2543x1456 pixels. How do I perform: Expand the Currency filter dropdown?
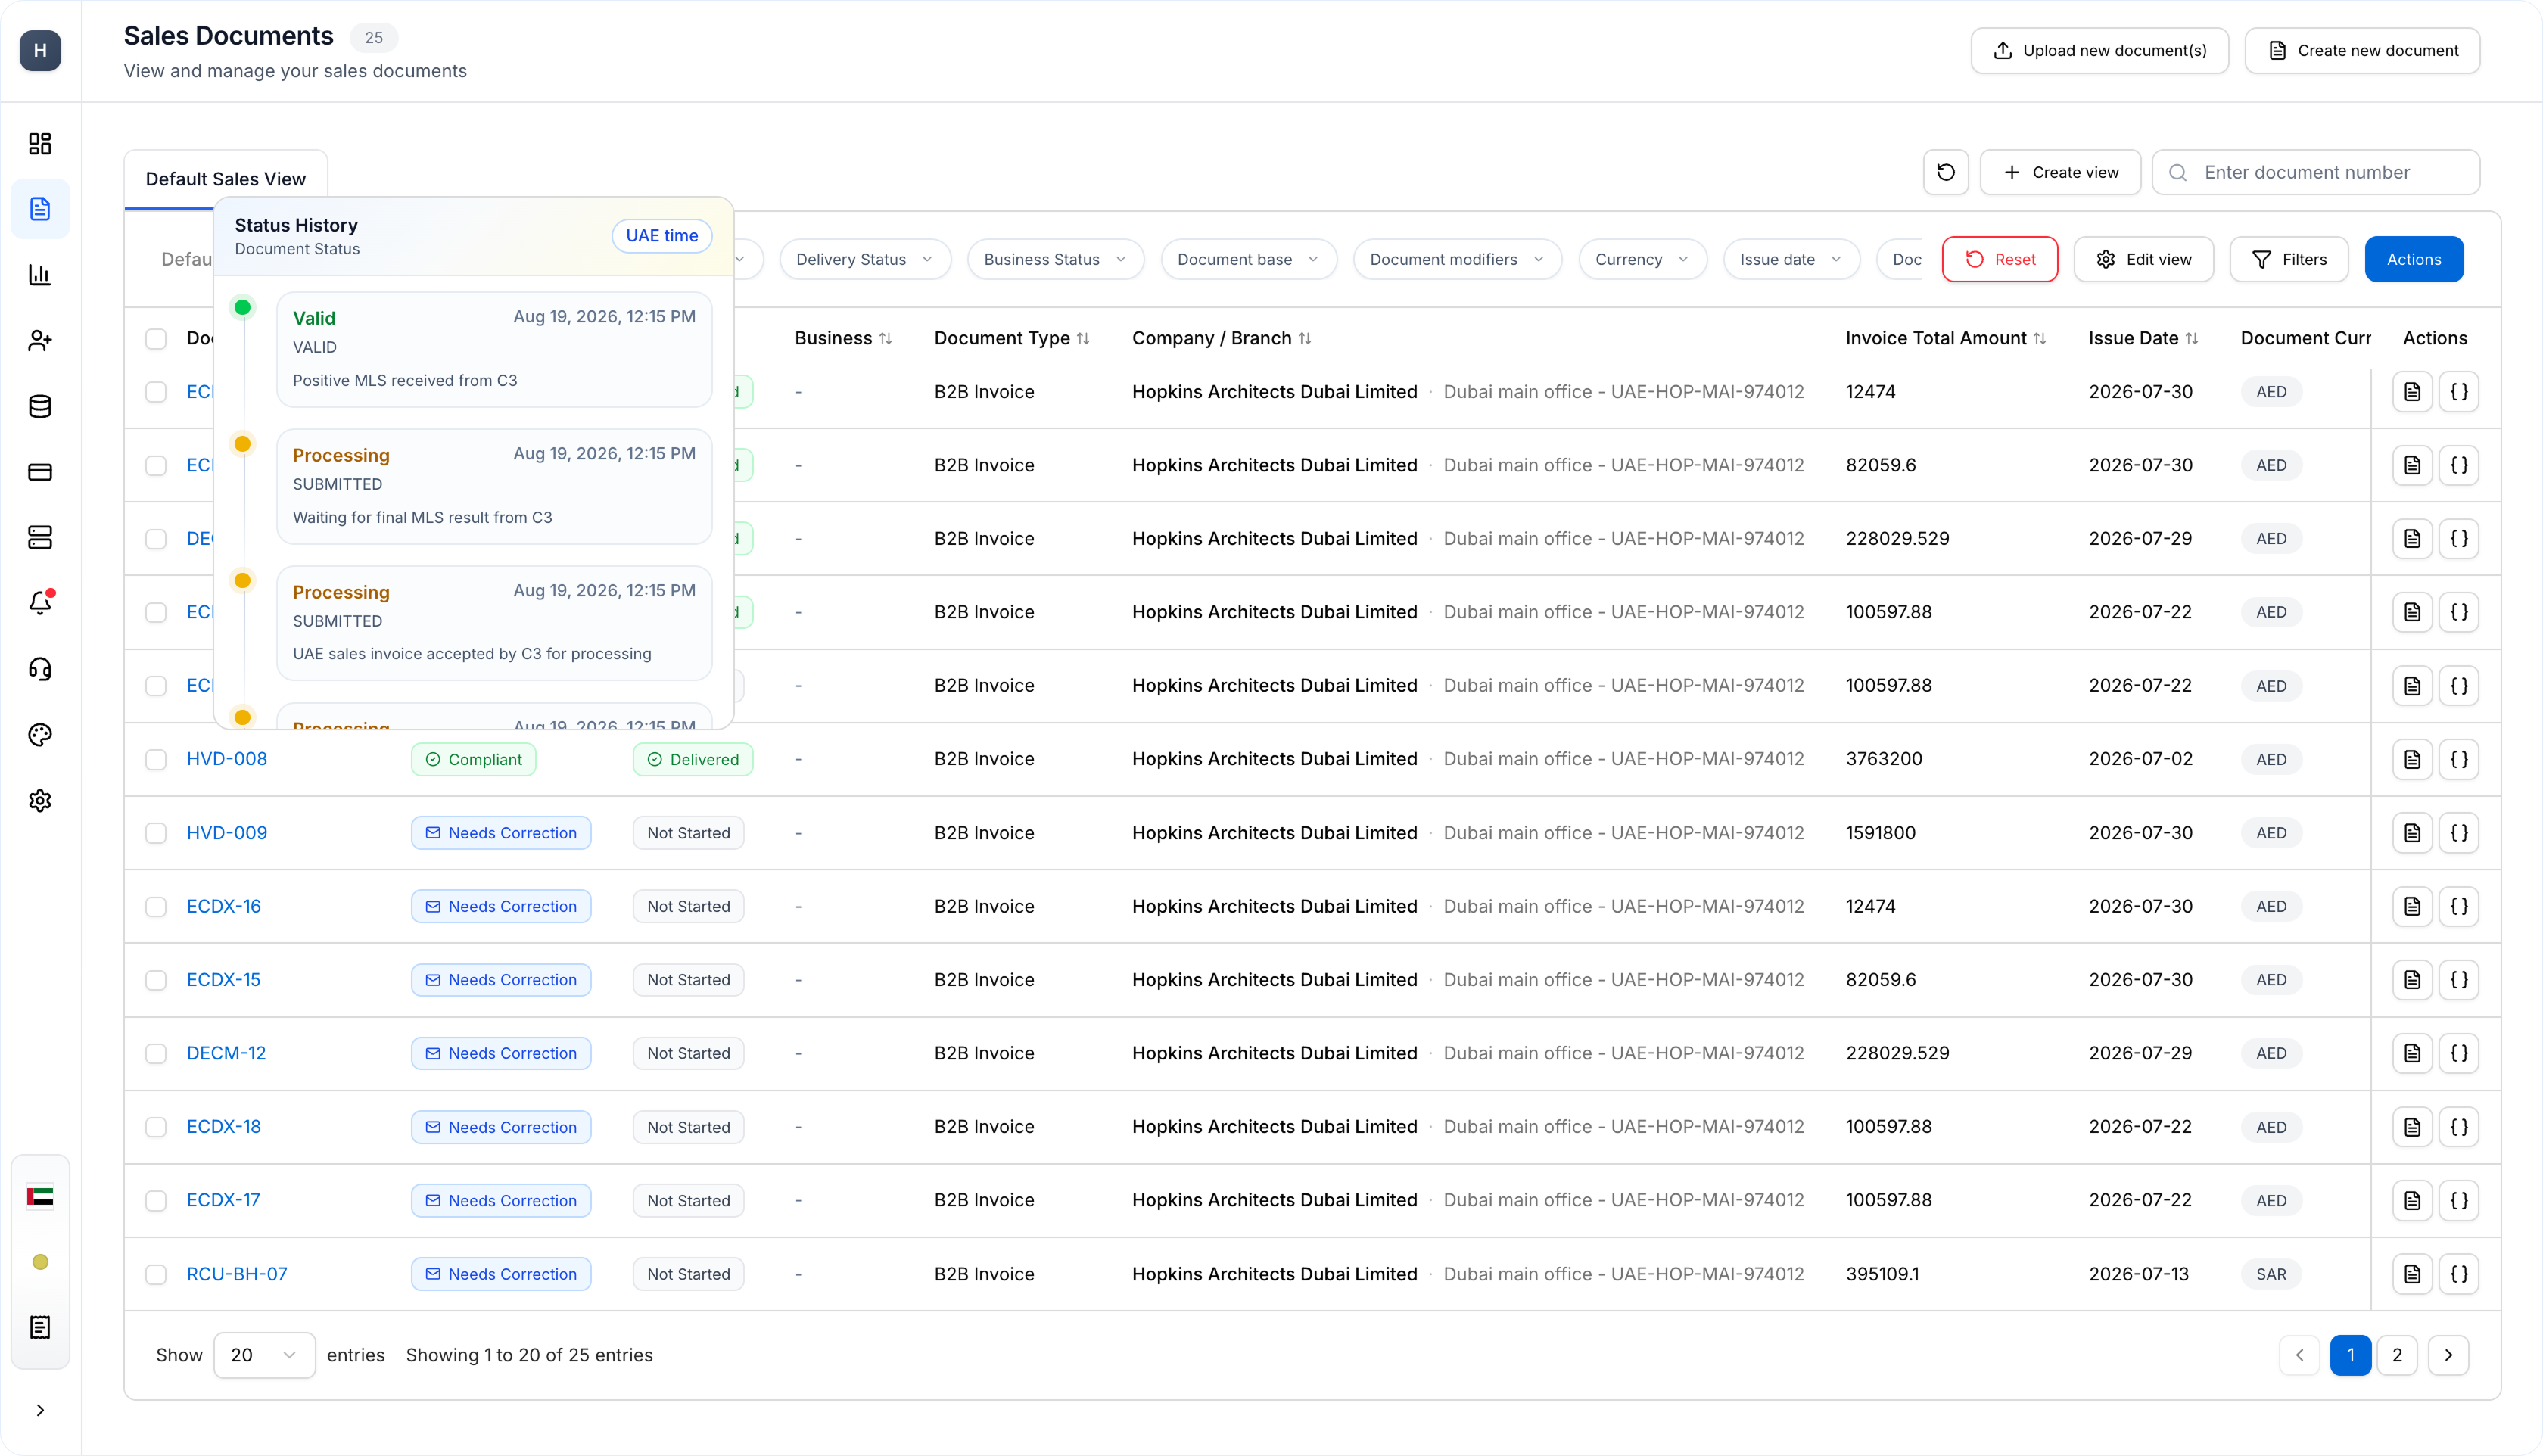point(1642,259)
